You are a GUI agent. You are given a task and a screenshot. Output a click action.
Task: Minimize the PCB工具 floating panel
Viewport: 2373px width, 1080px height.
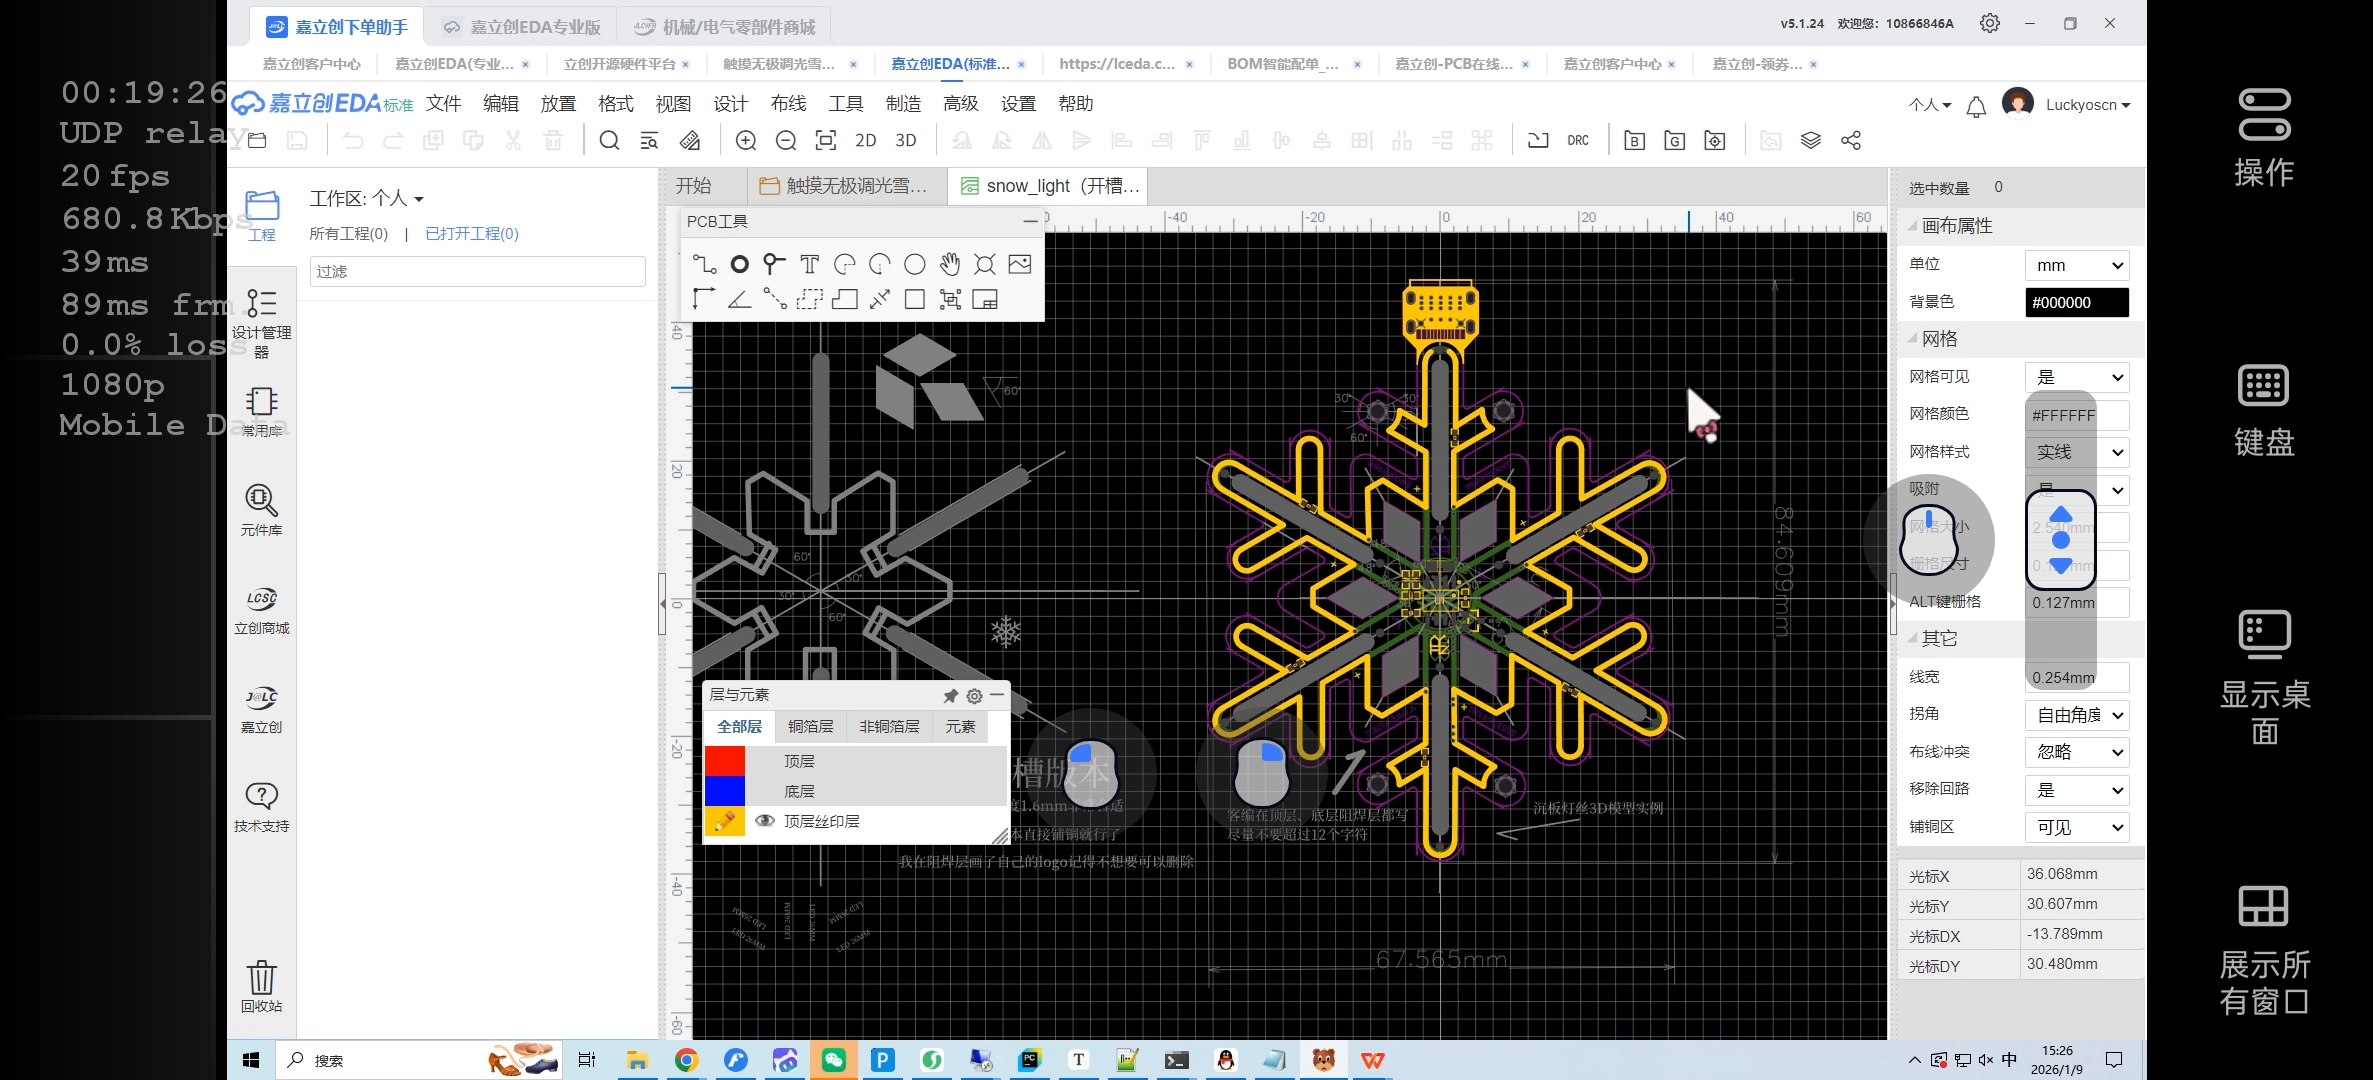(x=1030, y=221)
